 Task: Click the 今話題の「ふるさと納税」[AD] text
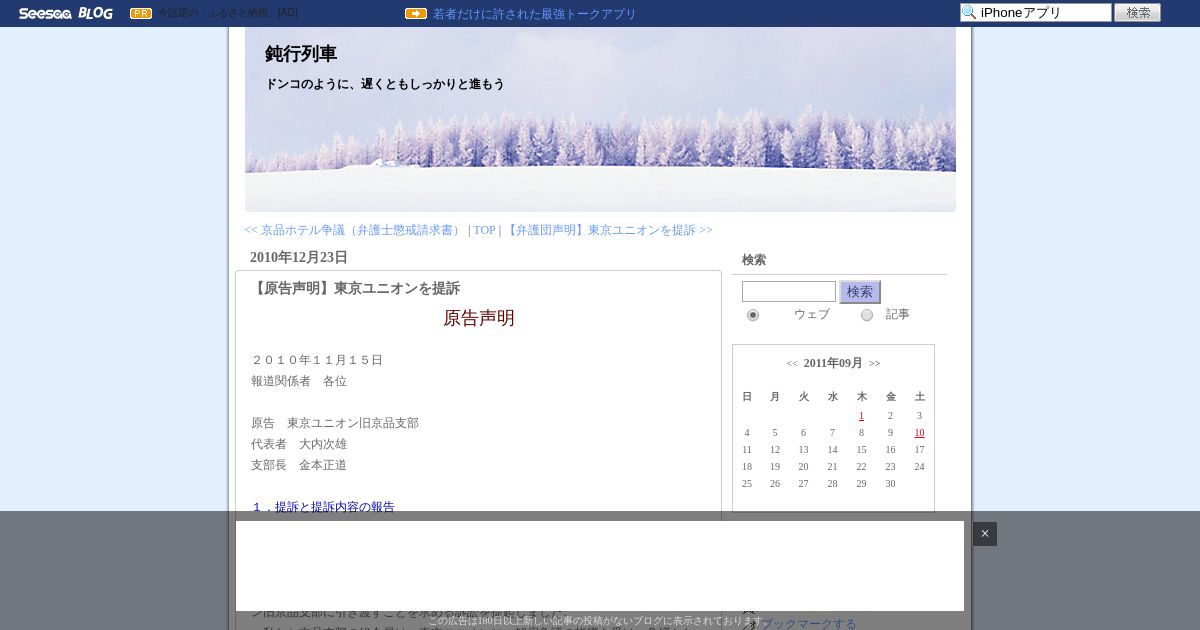228,13
